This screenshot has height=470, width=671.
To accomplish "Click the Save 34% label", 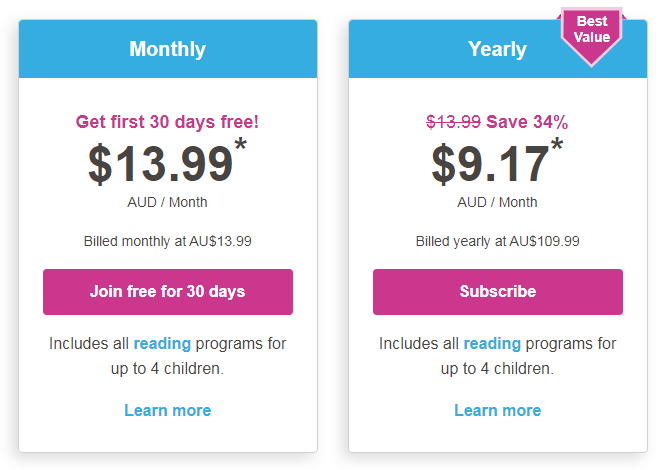I will 527,122.
